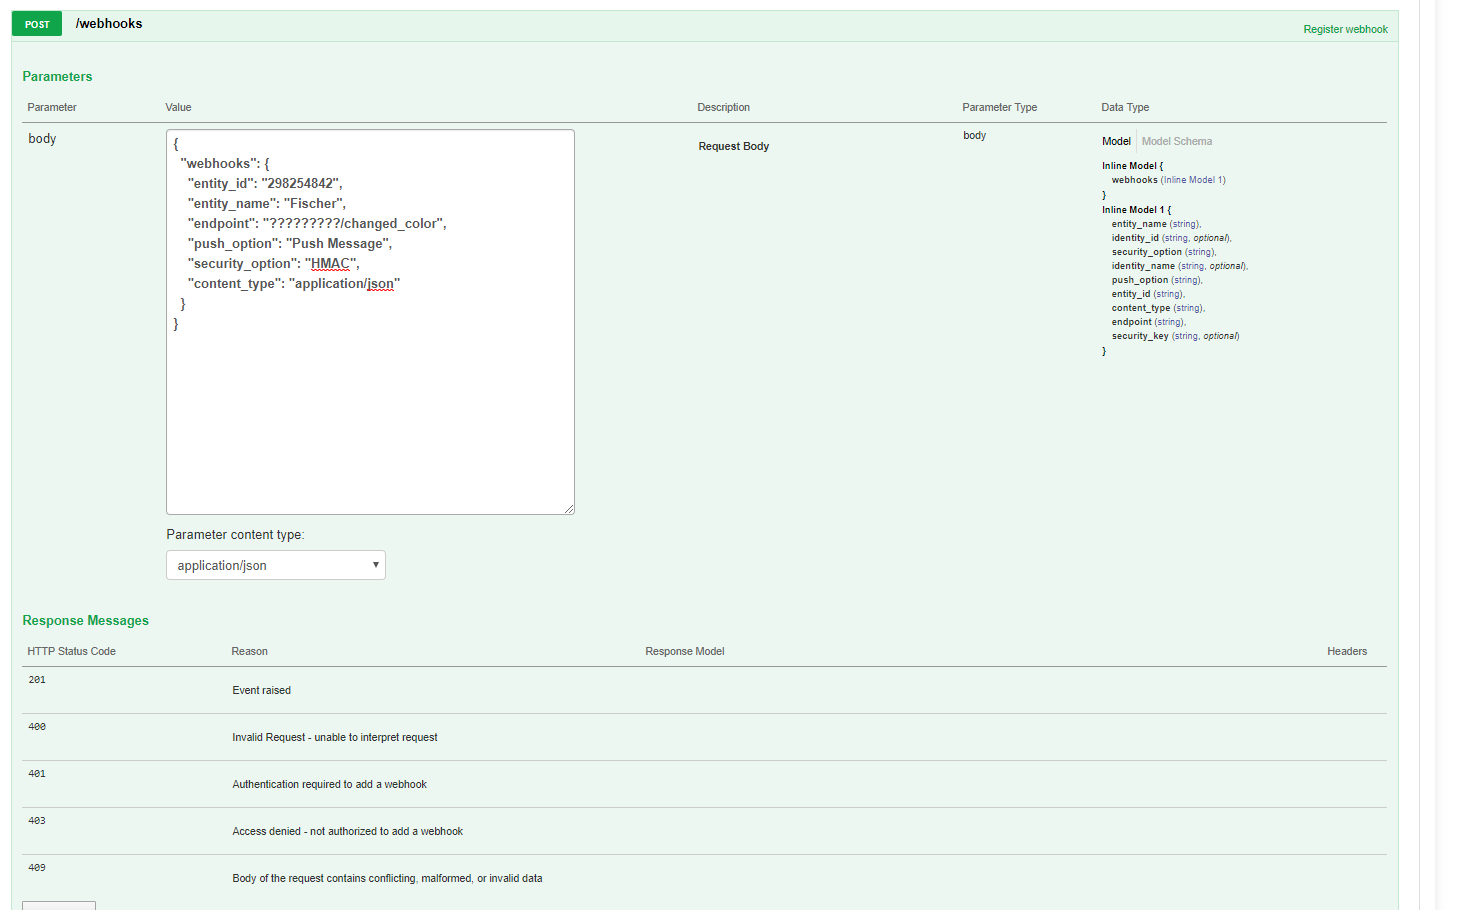Click the endpoint model property

(x=1132, y=322)
